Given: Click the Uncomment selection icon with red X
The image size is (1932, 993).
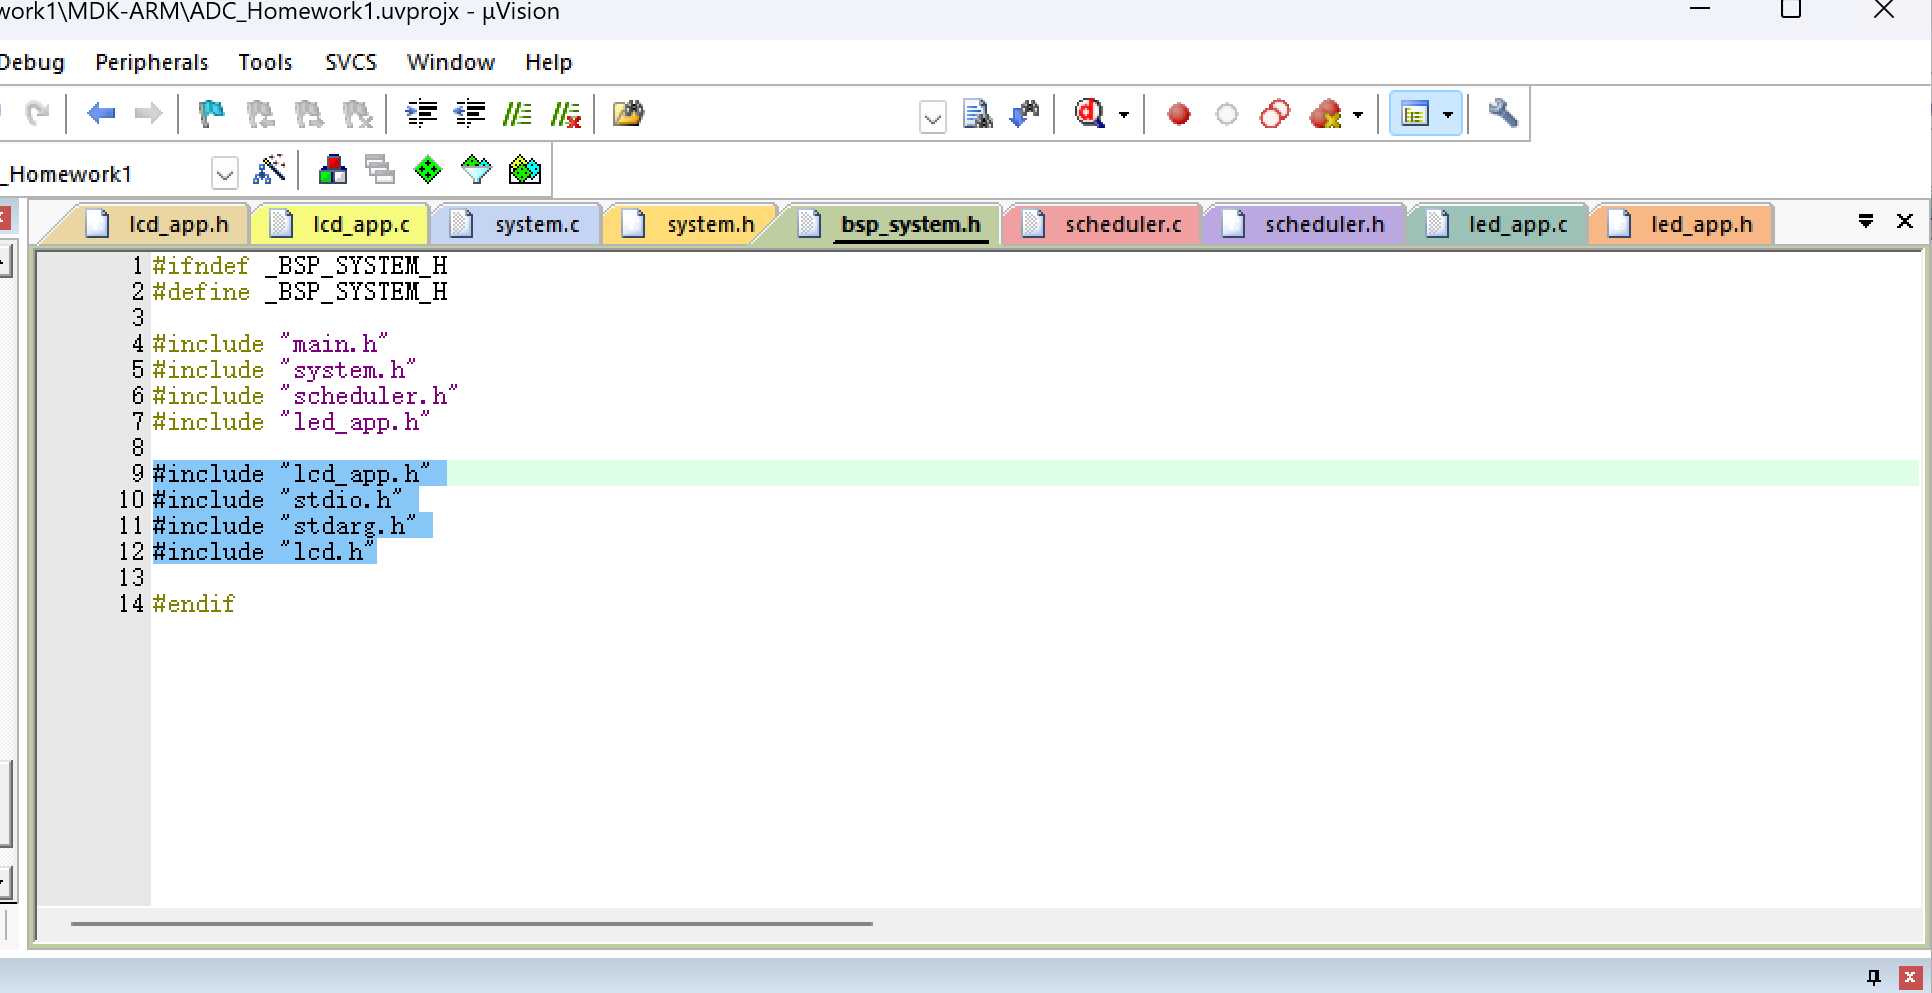Looking at the screenshot, I should coord(566,114).
